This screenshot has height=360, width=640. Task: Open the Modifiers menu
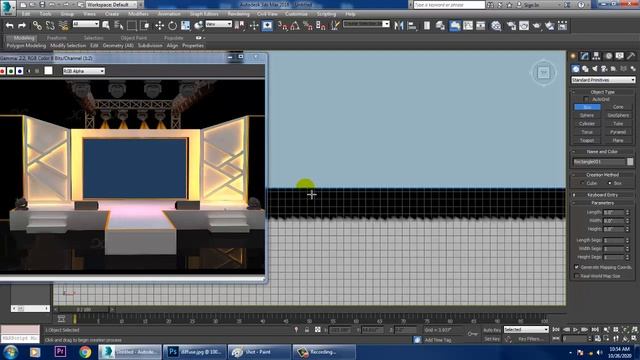click(138, 14)
